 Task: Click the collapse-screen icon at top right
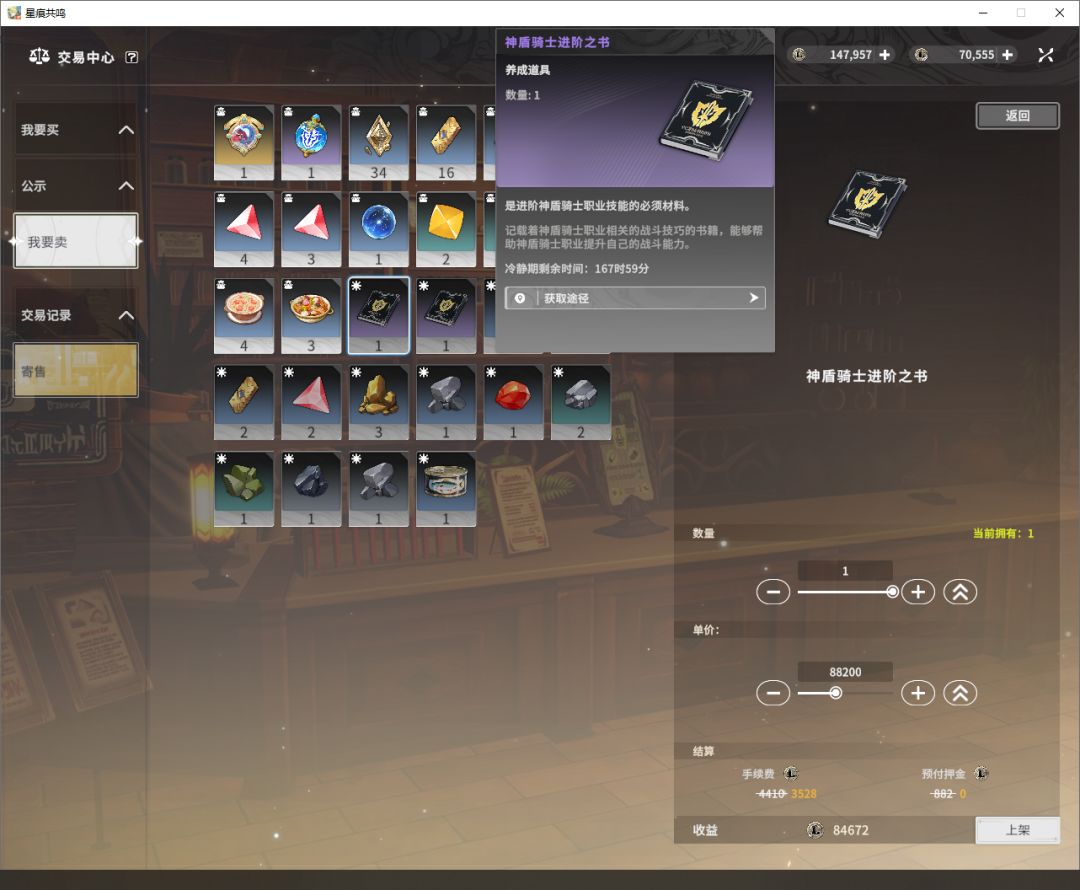(x=1046, y=55)
